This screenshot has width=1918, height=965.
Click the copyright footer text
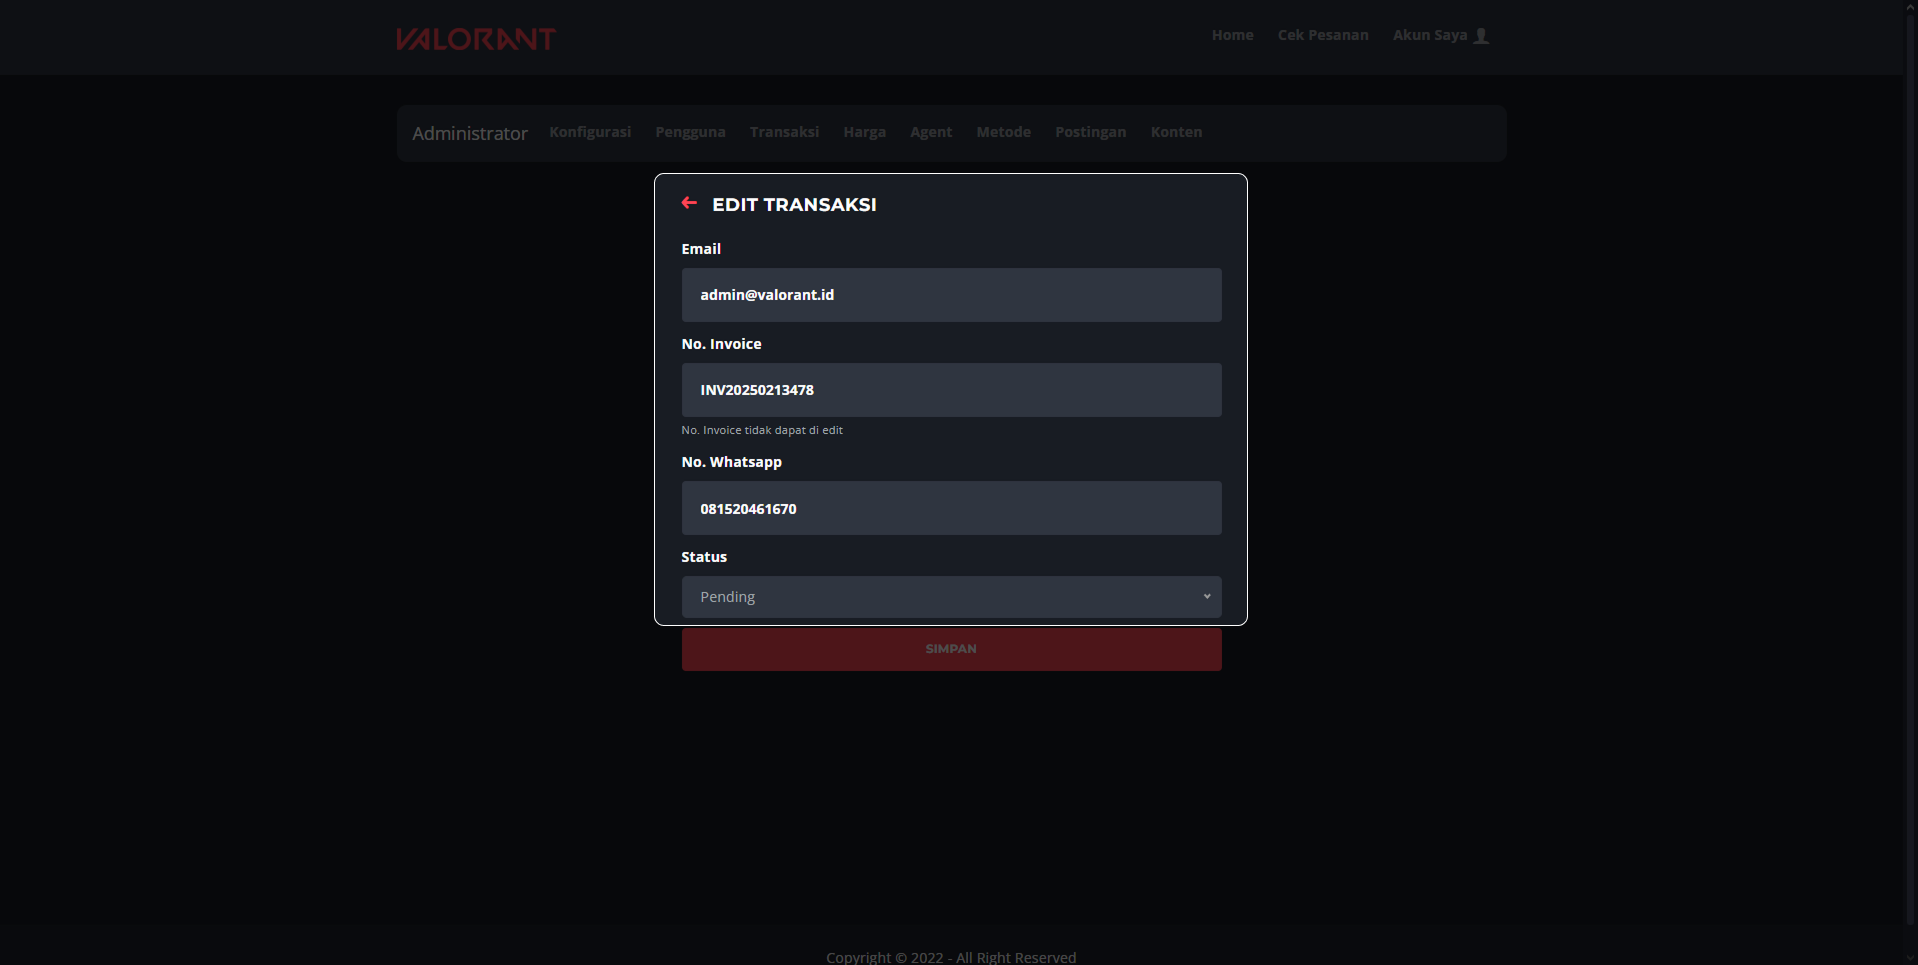point(951,957)
